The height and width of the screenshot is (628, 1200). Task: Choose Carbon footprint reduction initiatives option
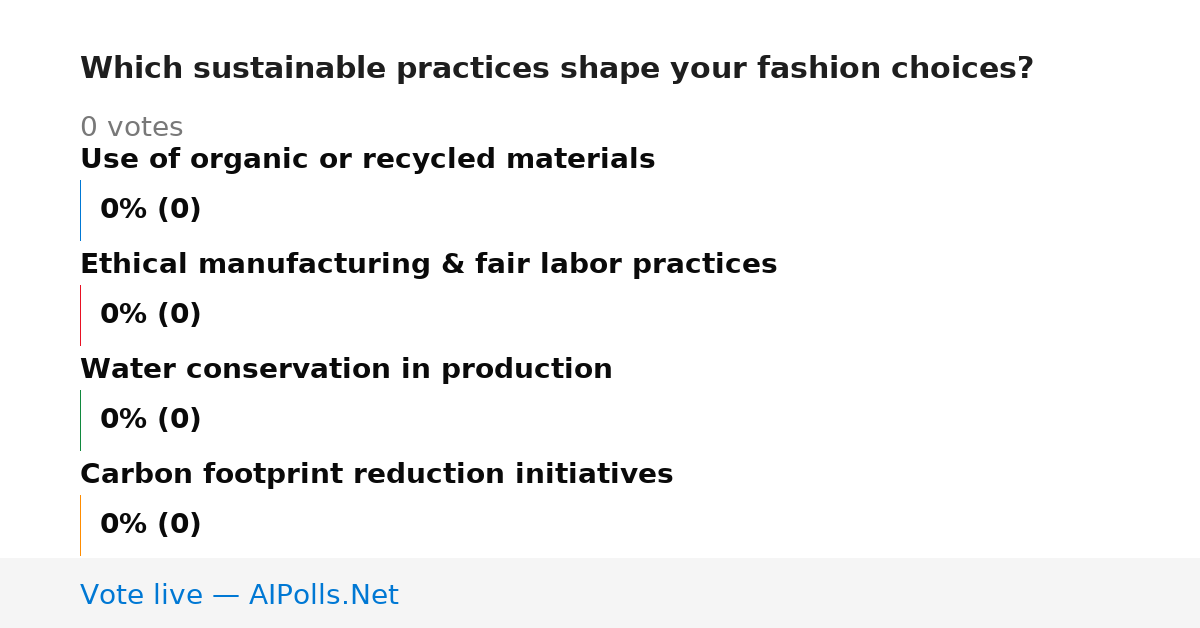coord(376,475)
